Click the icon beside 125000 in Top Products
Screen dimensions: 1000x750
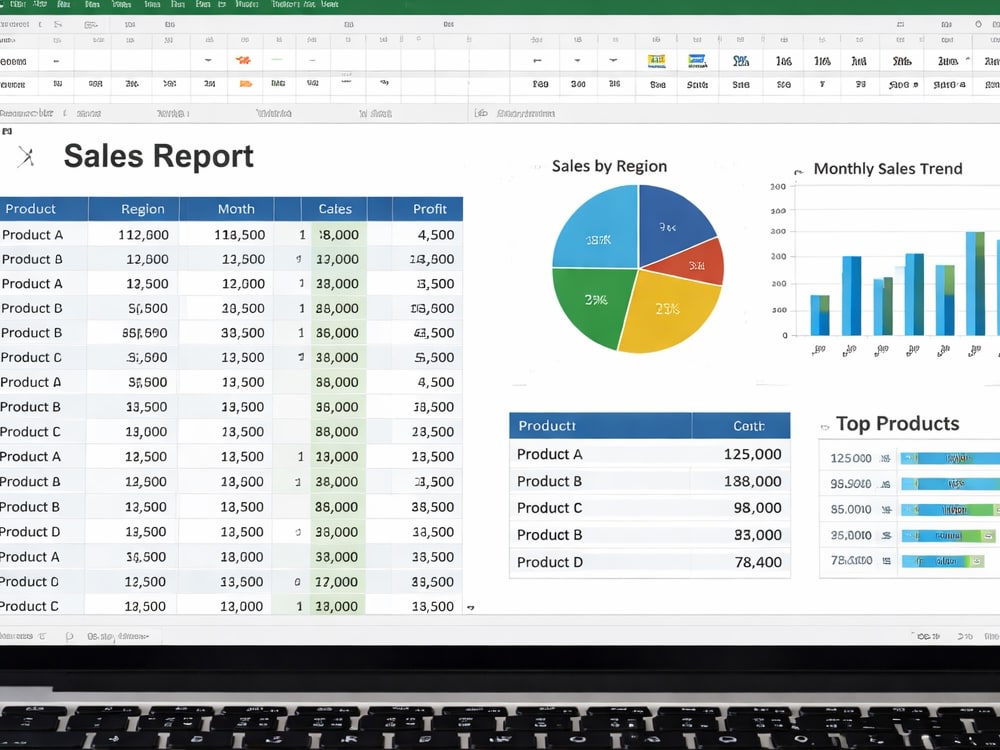[886, 458]
